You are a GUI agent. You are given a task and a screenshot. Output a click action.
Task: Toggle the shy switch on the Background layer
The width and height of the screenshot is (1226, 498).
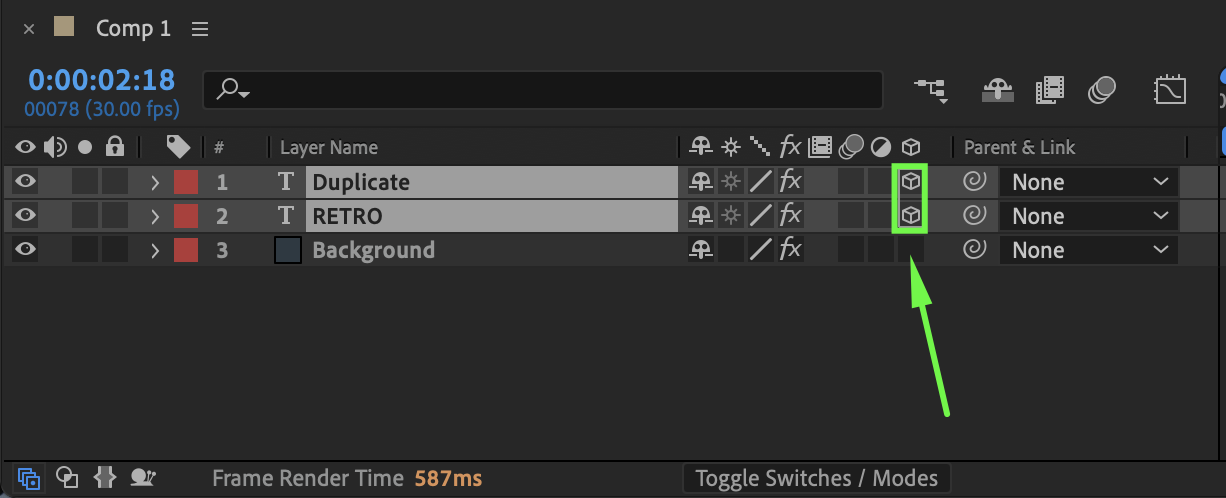(701, 250)
